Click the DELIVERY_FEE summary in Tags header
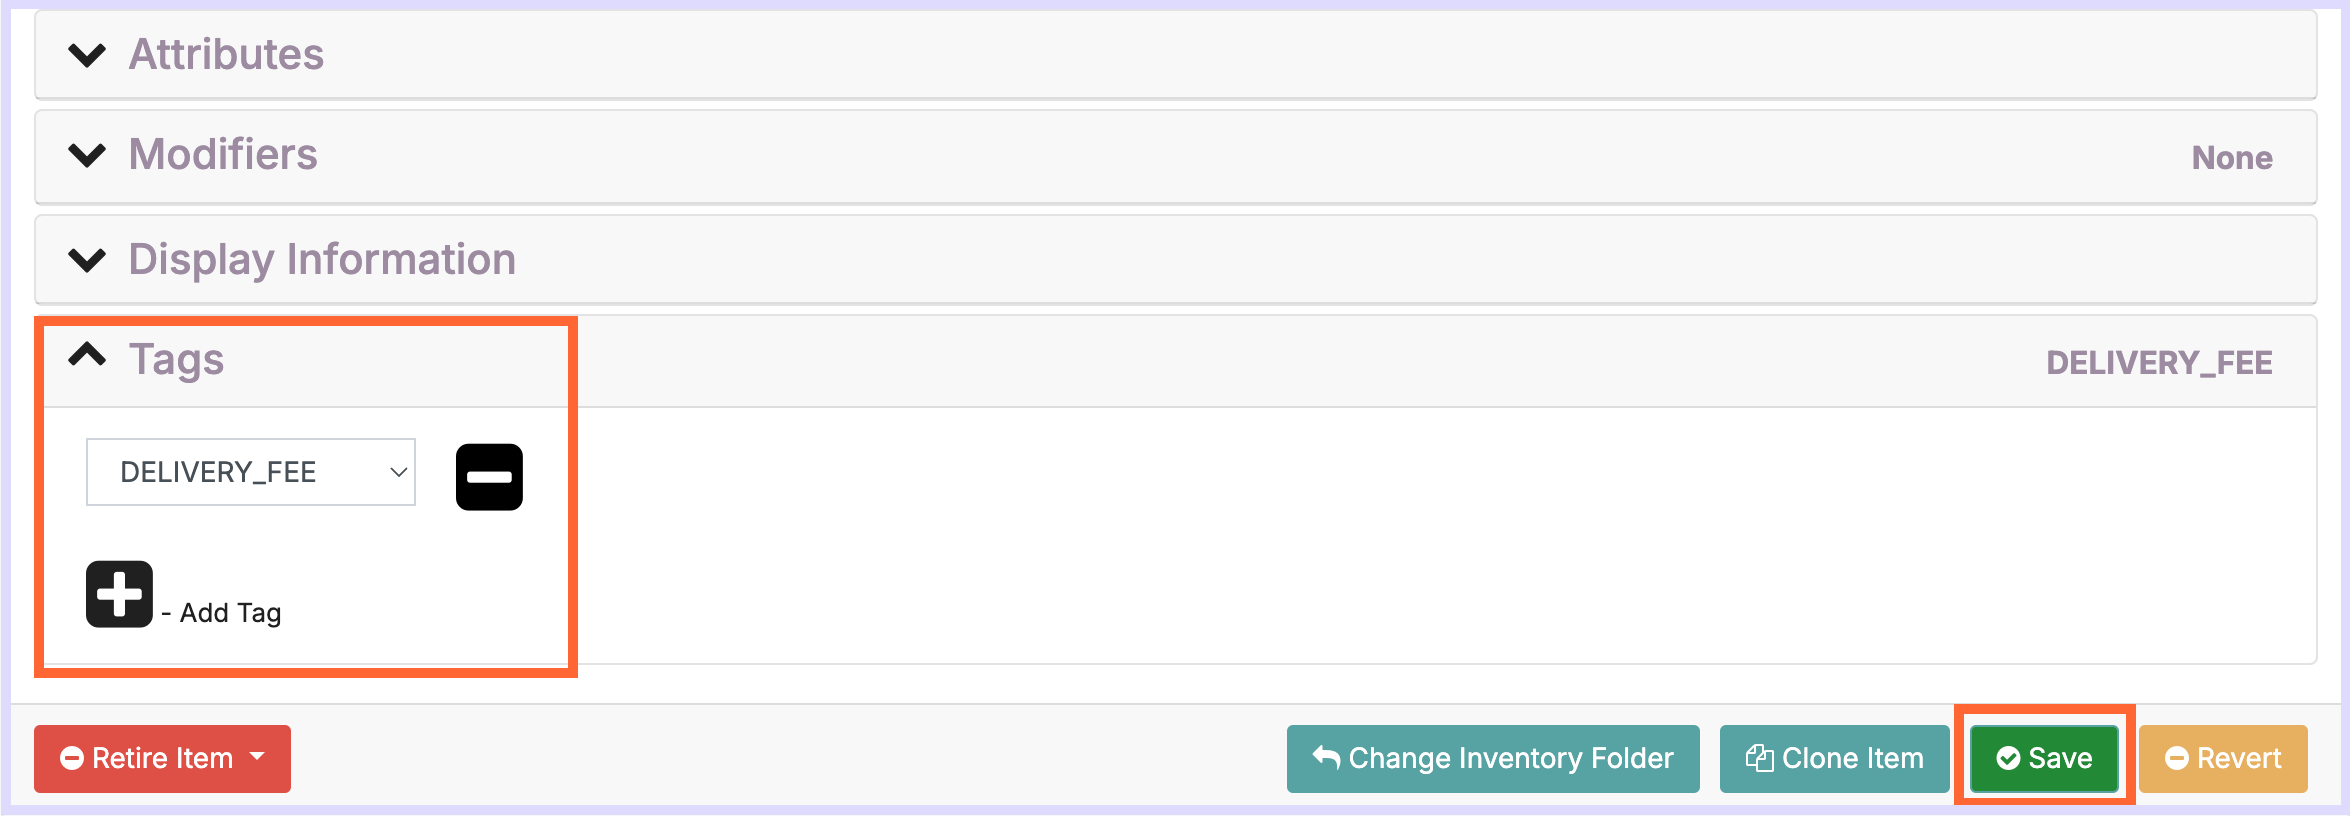 [x=2159, y=363]
